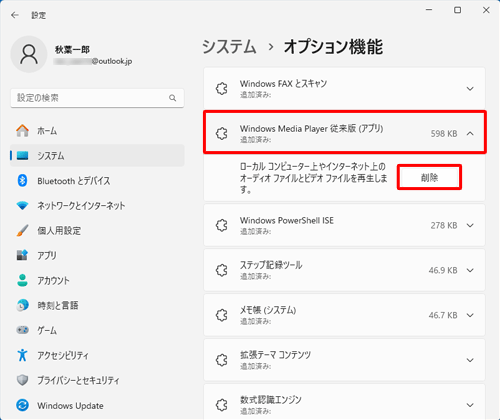Screen dimensions: 500x420
Task: Go to 個人用設定 category
Action: pyautogui.click(x=97, y=230)
